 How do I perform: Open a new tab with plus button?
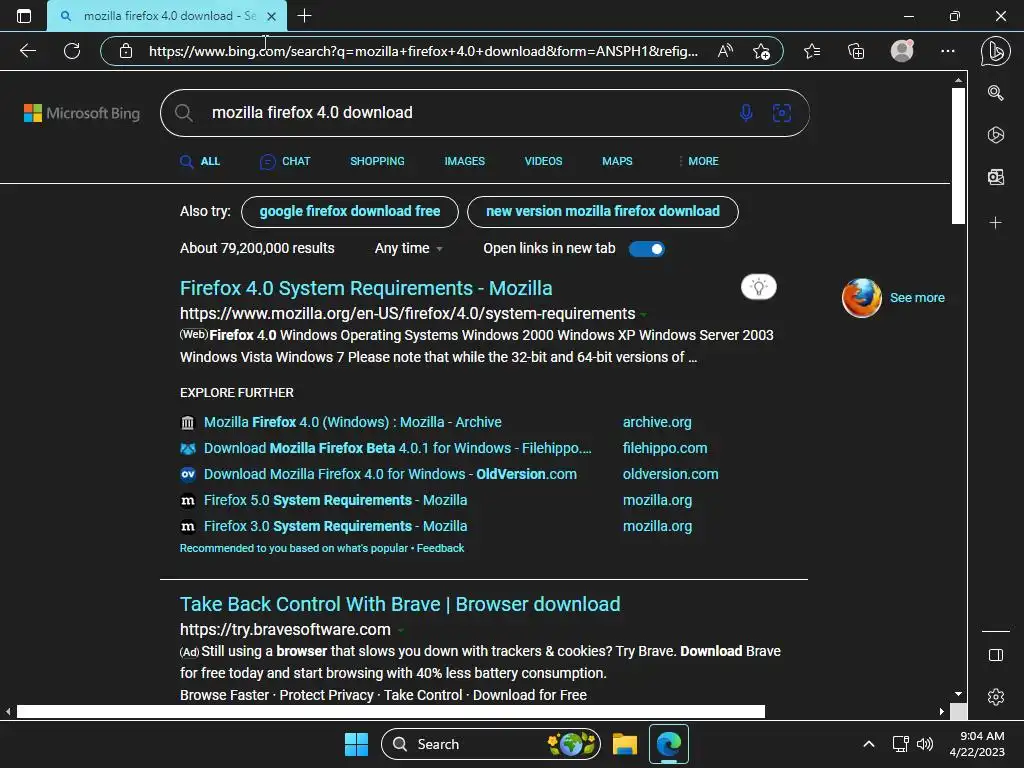304,16
